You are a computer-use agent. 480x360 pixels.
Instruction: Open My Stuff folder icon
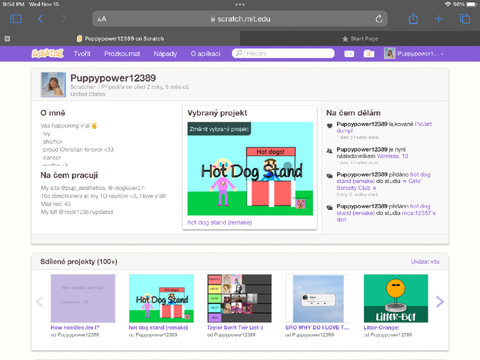click(369, 54)
